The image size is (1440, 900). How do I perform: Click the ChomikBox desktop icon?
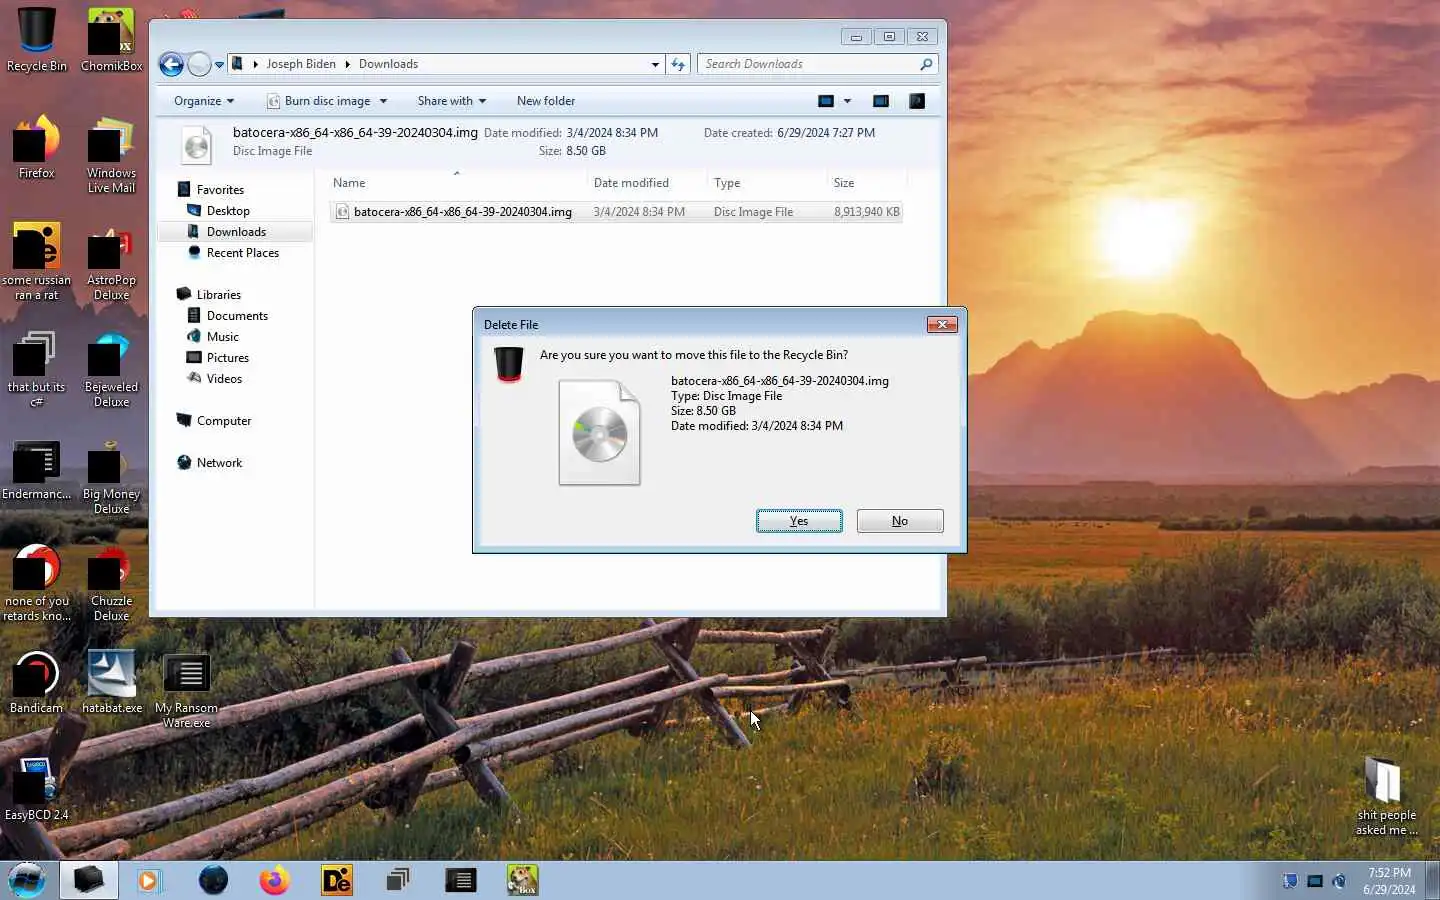pyautogui.click(x=111, y=40)
